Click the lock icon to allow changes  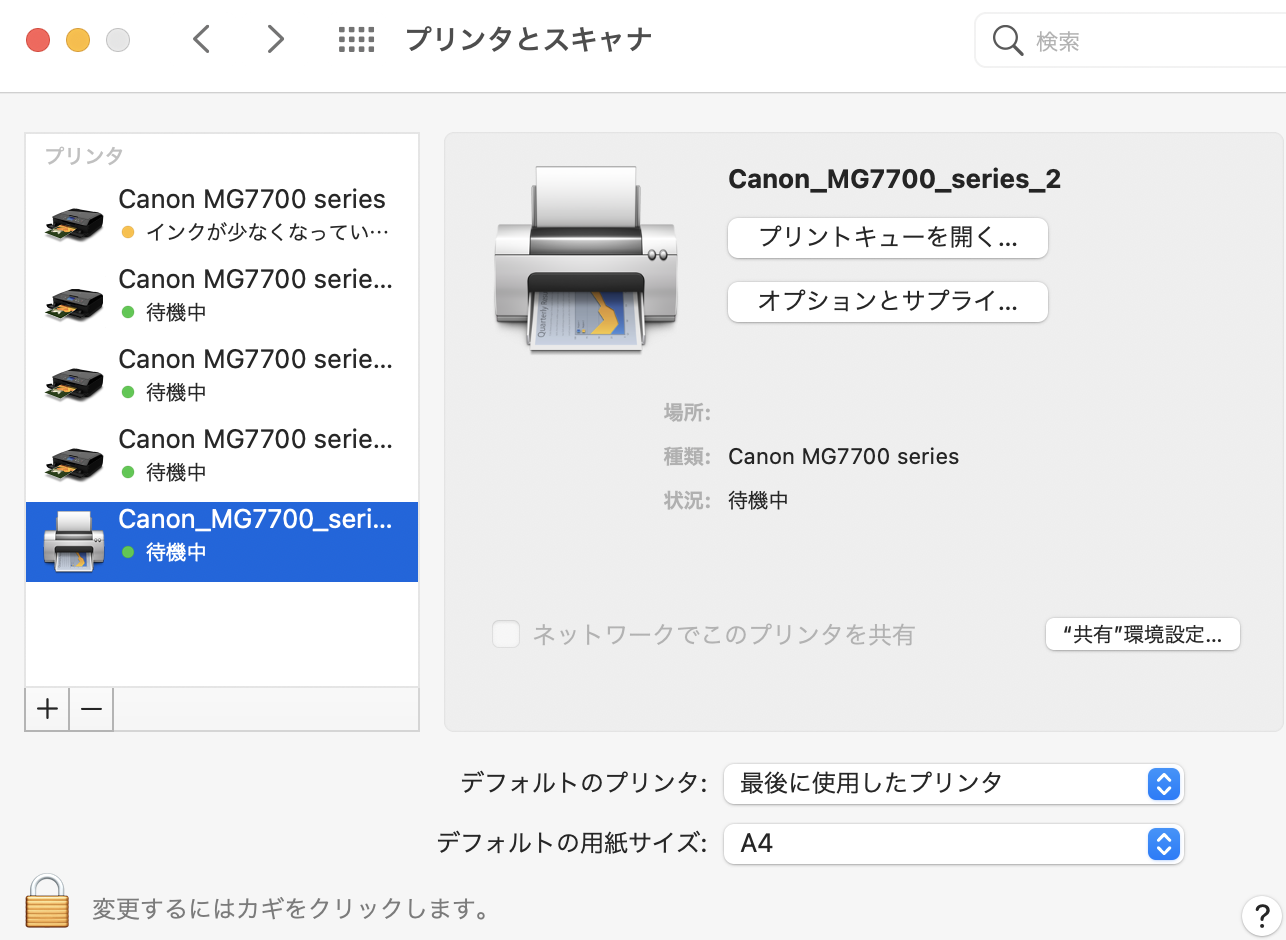tap(47, 901)
